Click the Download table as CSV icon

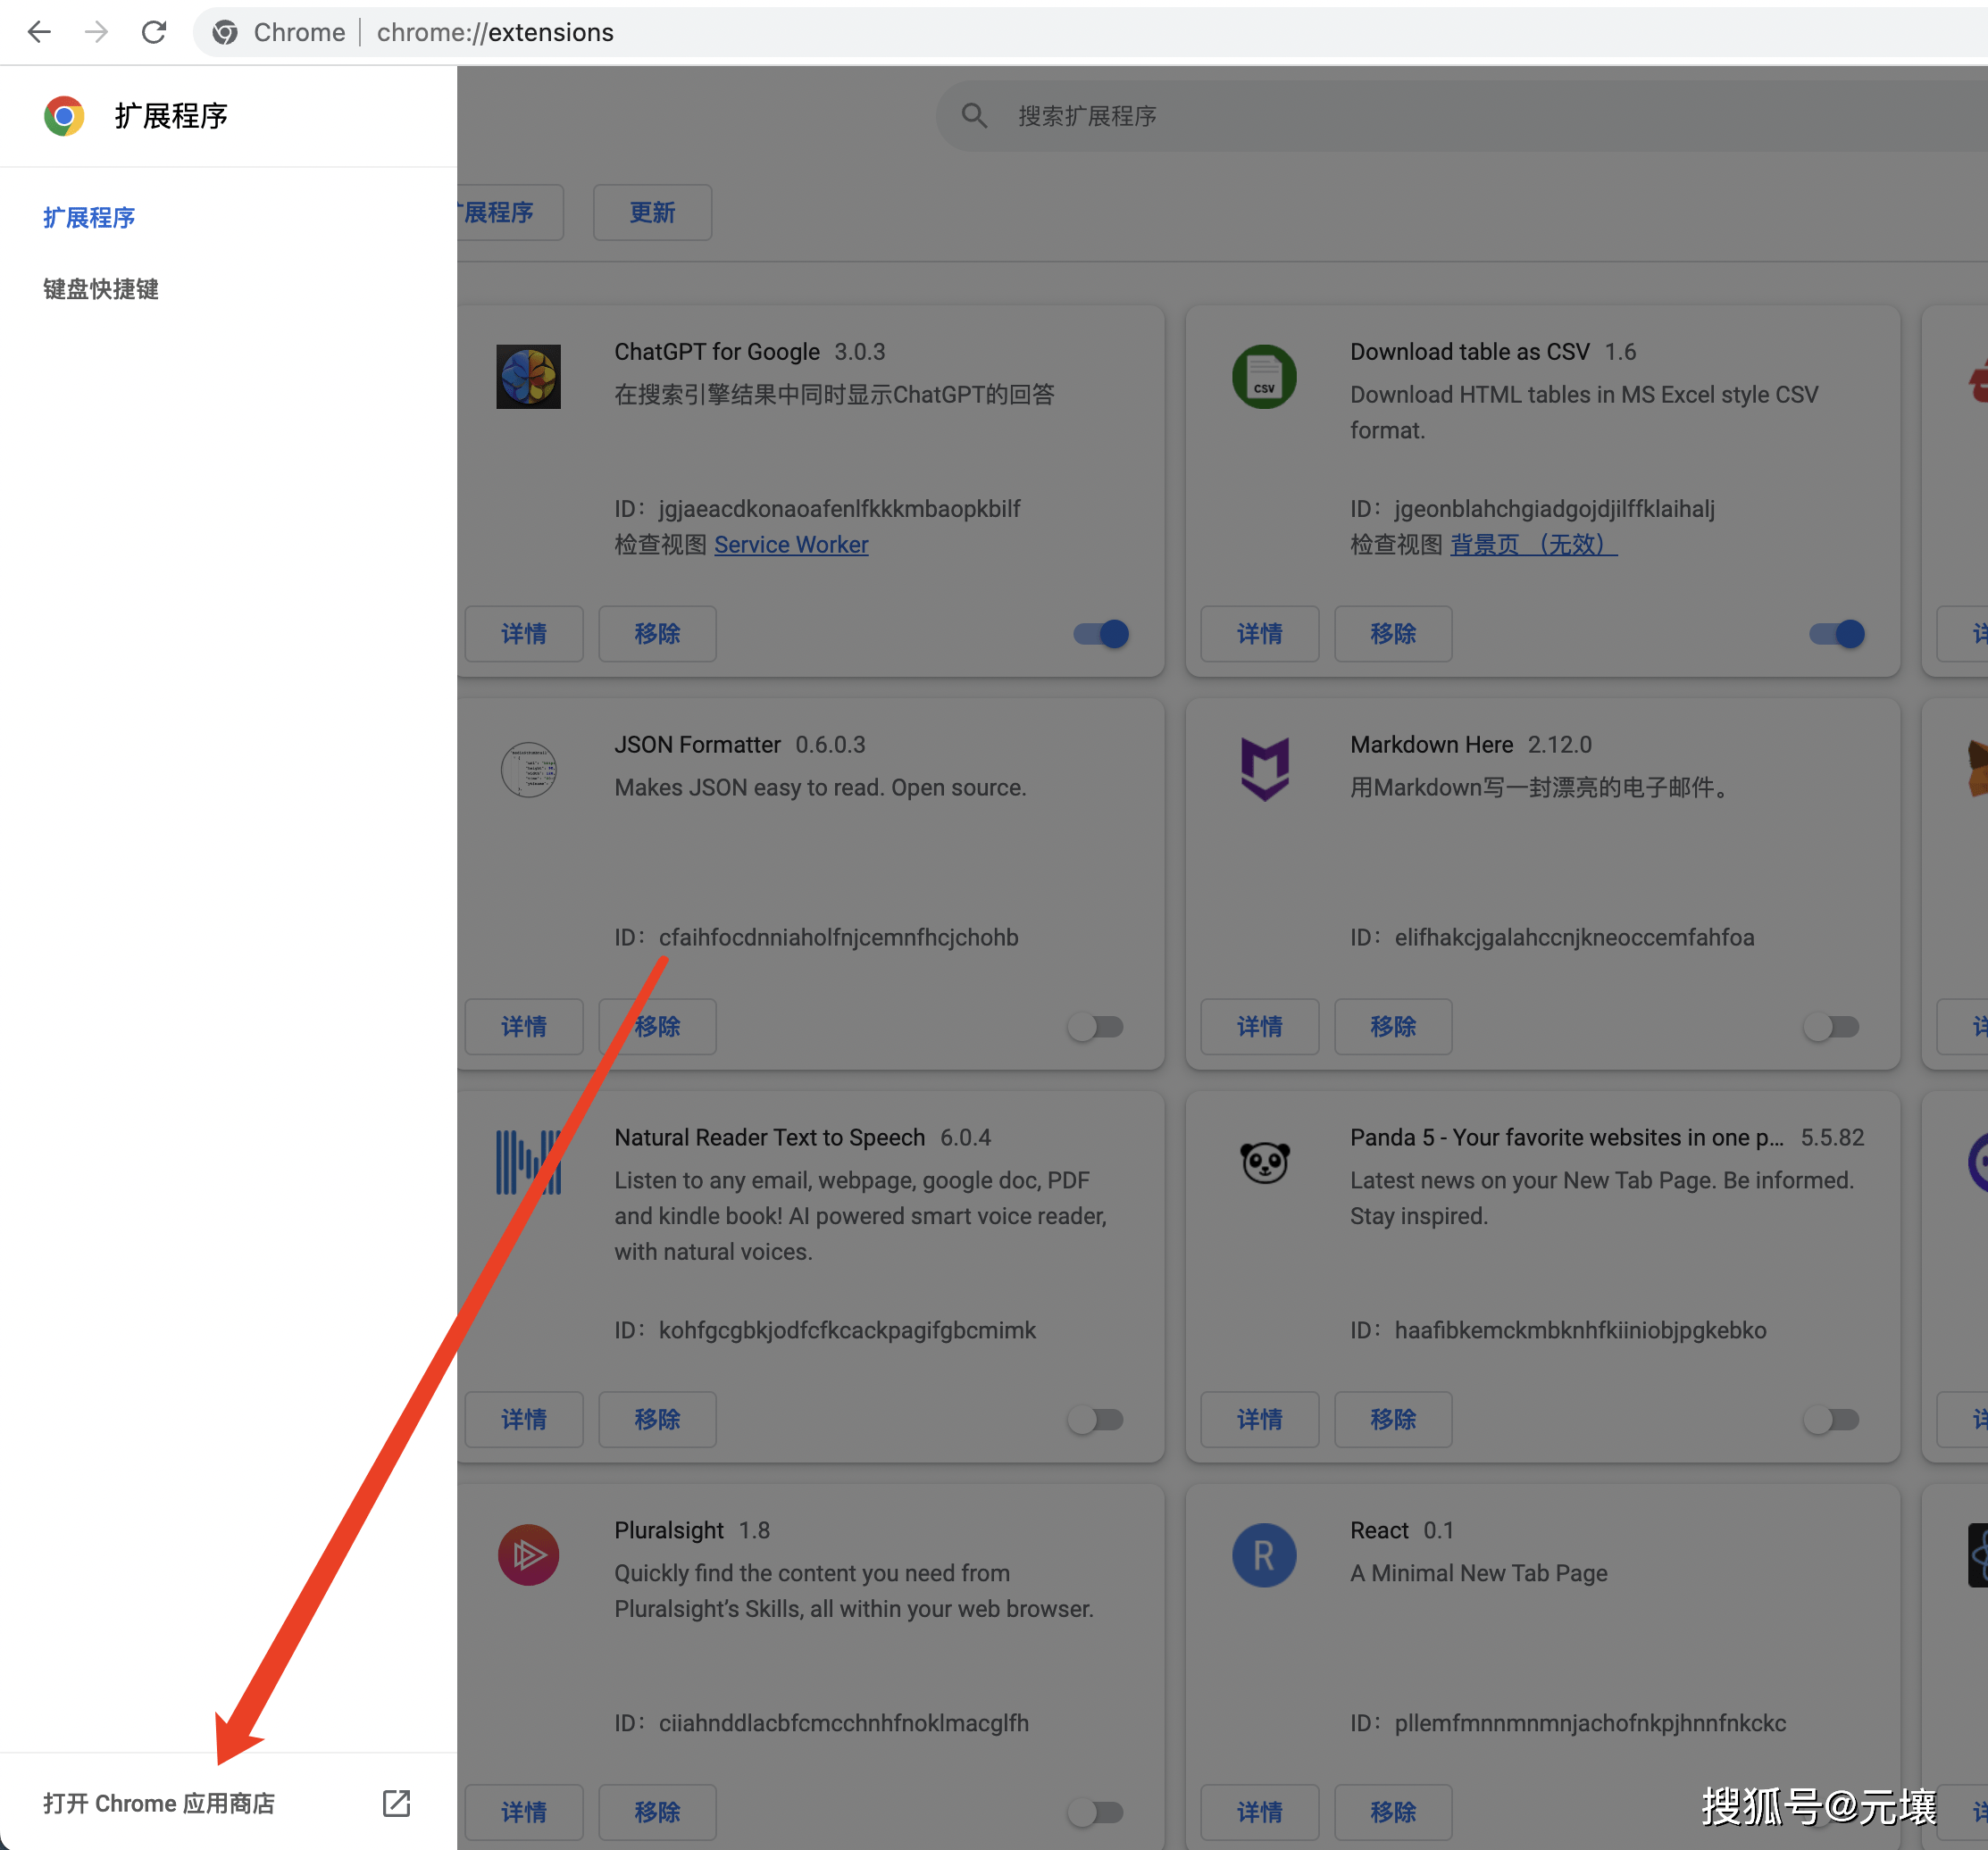click(1264, 377)
